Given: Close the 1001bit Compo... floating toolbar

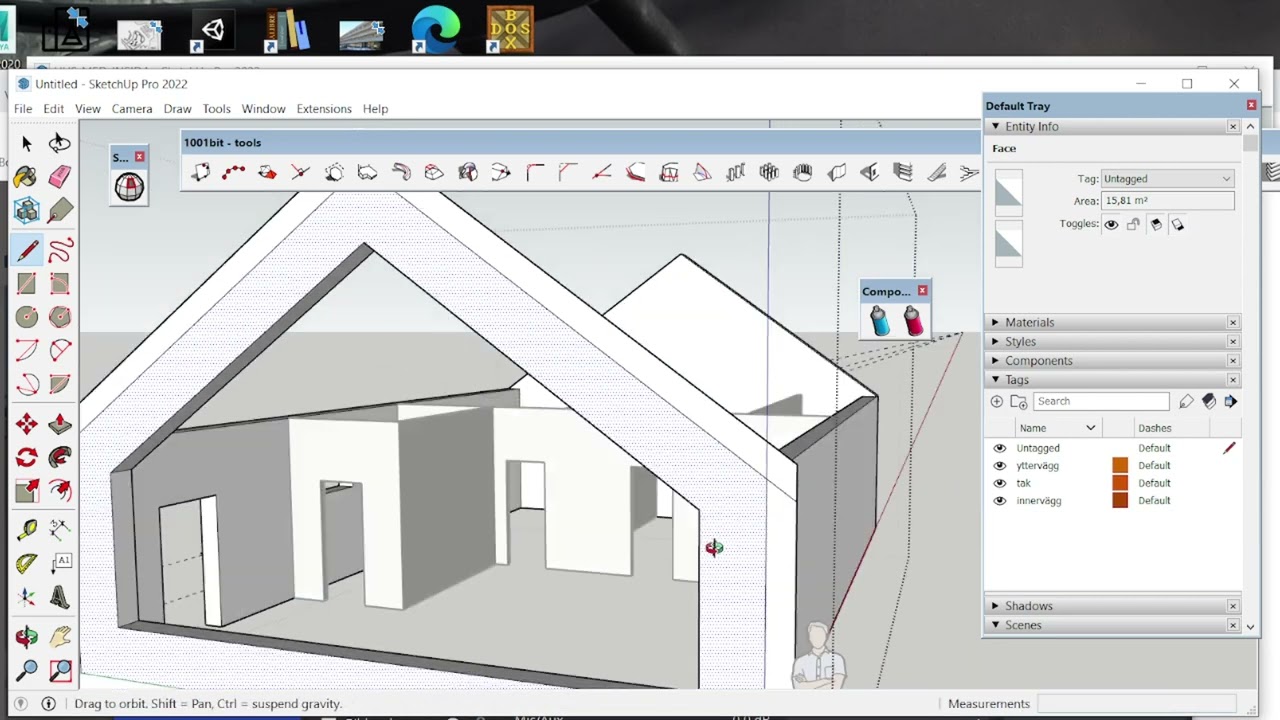Looking at the screenshot, I should pos(922,291).
